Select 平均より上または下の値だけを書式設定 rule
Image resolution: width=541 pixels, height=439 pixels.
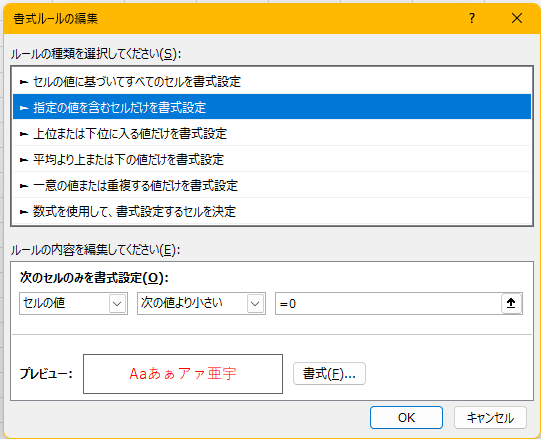click(272, 159)
